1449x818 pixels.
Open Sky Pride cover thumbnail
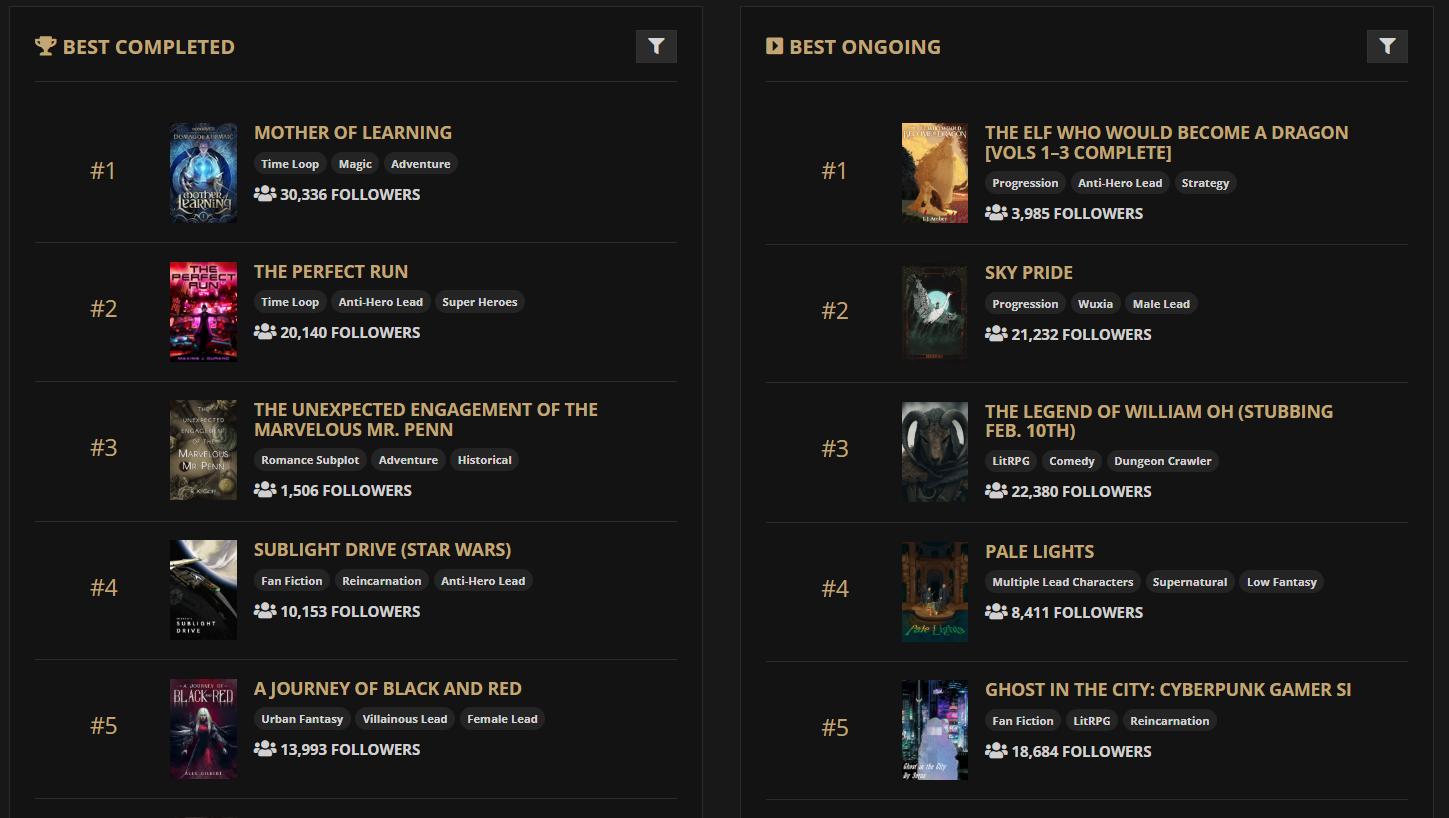[934, 312]
